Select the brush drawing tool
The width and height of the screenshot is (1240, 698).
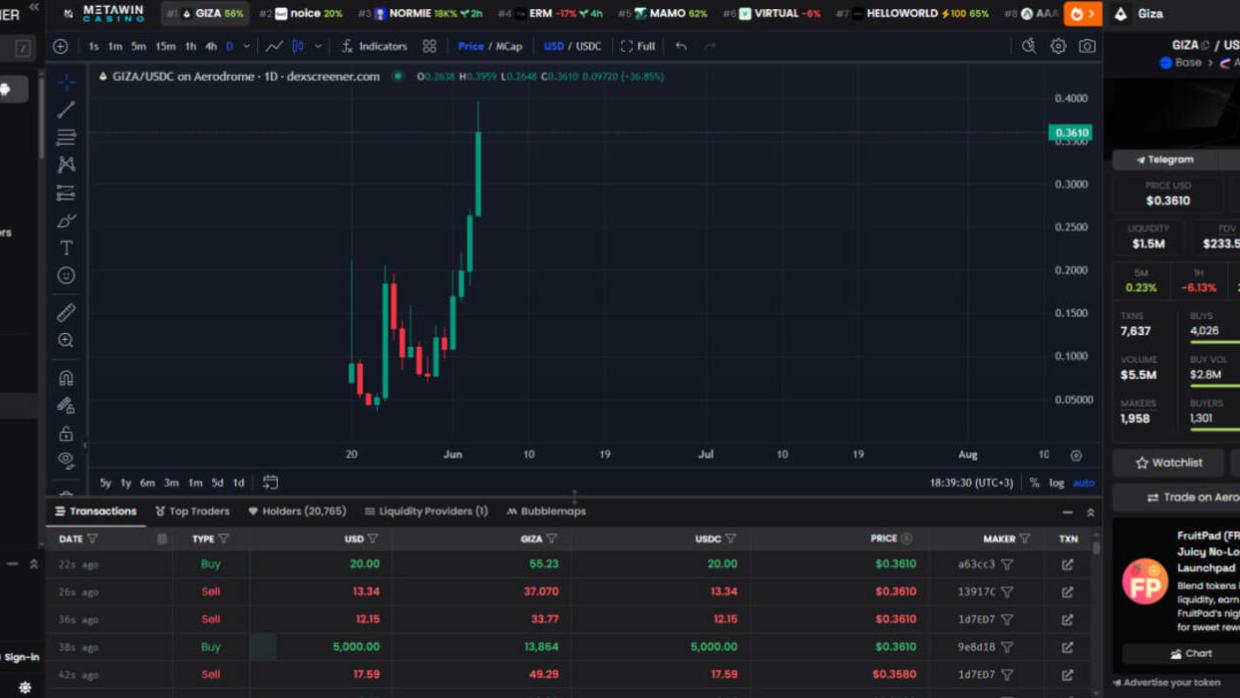tap(66, 220)
